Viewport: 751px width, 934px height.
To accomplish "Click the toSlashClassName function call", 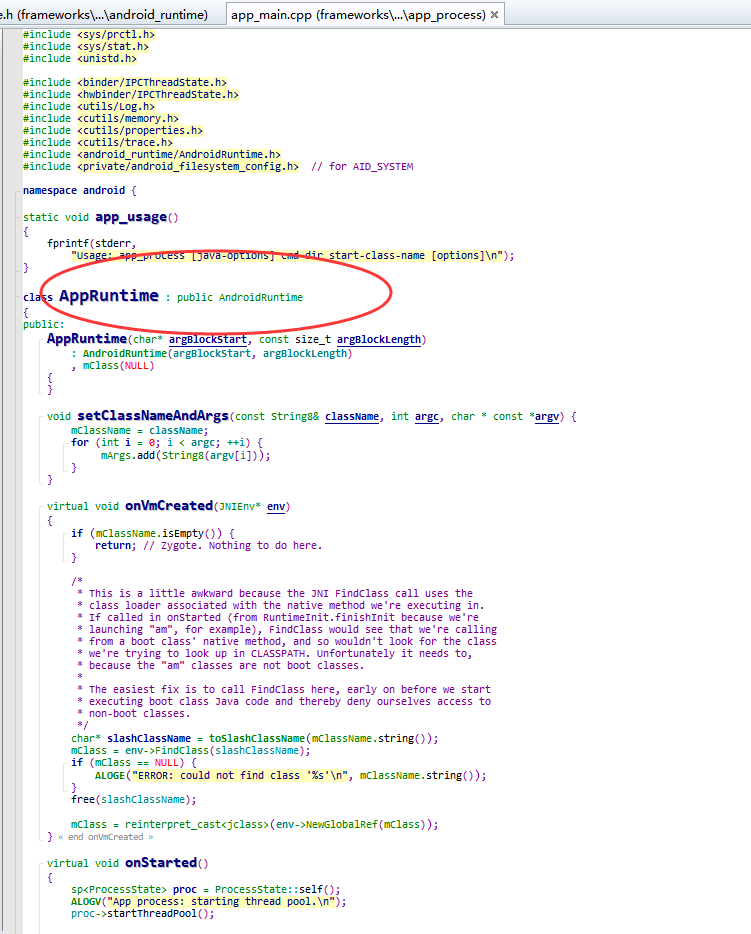I will [257, 739].
